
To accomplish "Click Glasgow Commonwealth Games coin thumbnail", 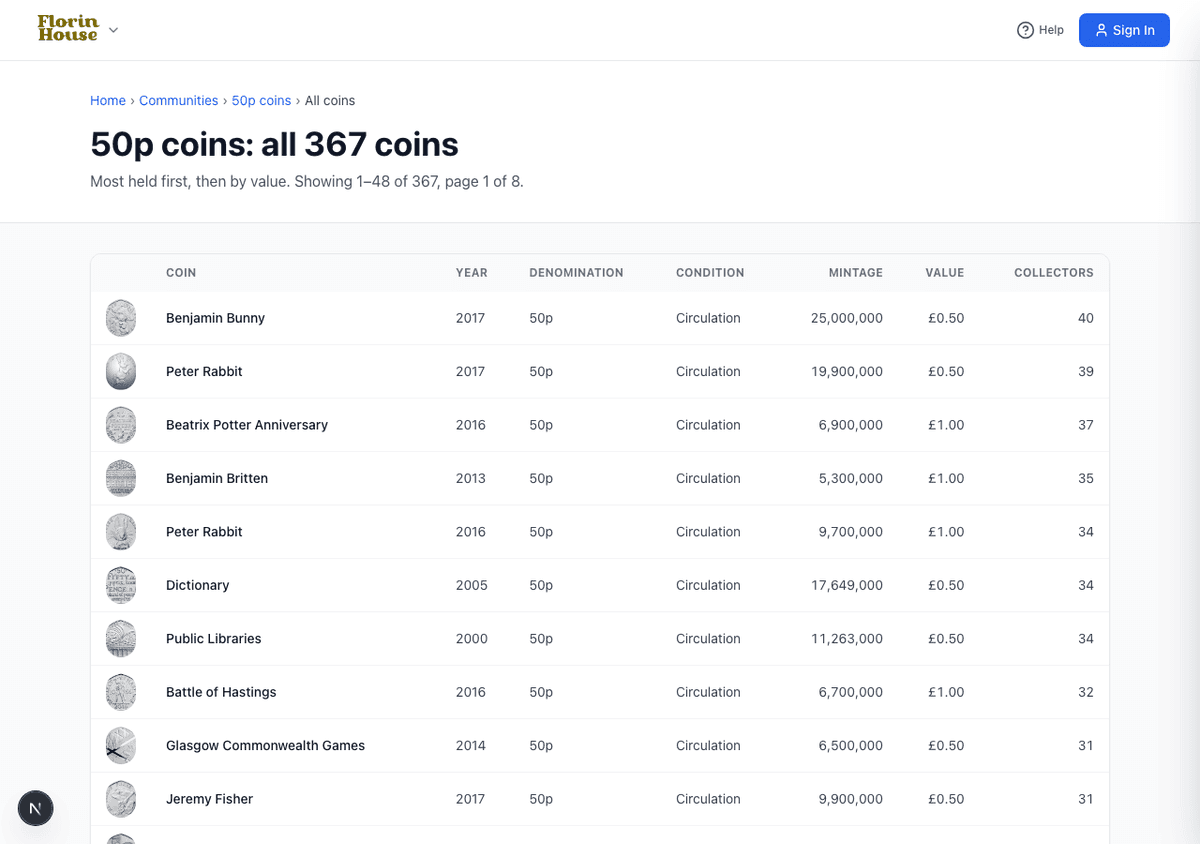I will tap(121, 746).
